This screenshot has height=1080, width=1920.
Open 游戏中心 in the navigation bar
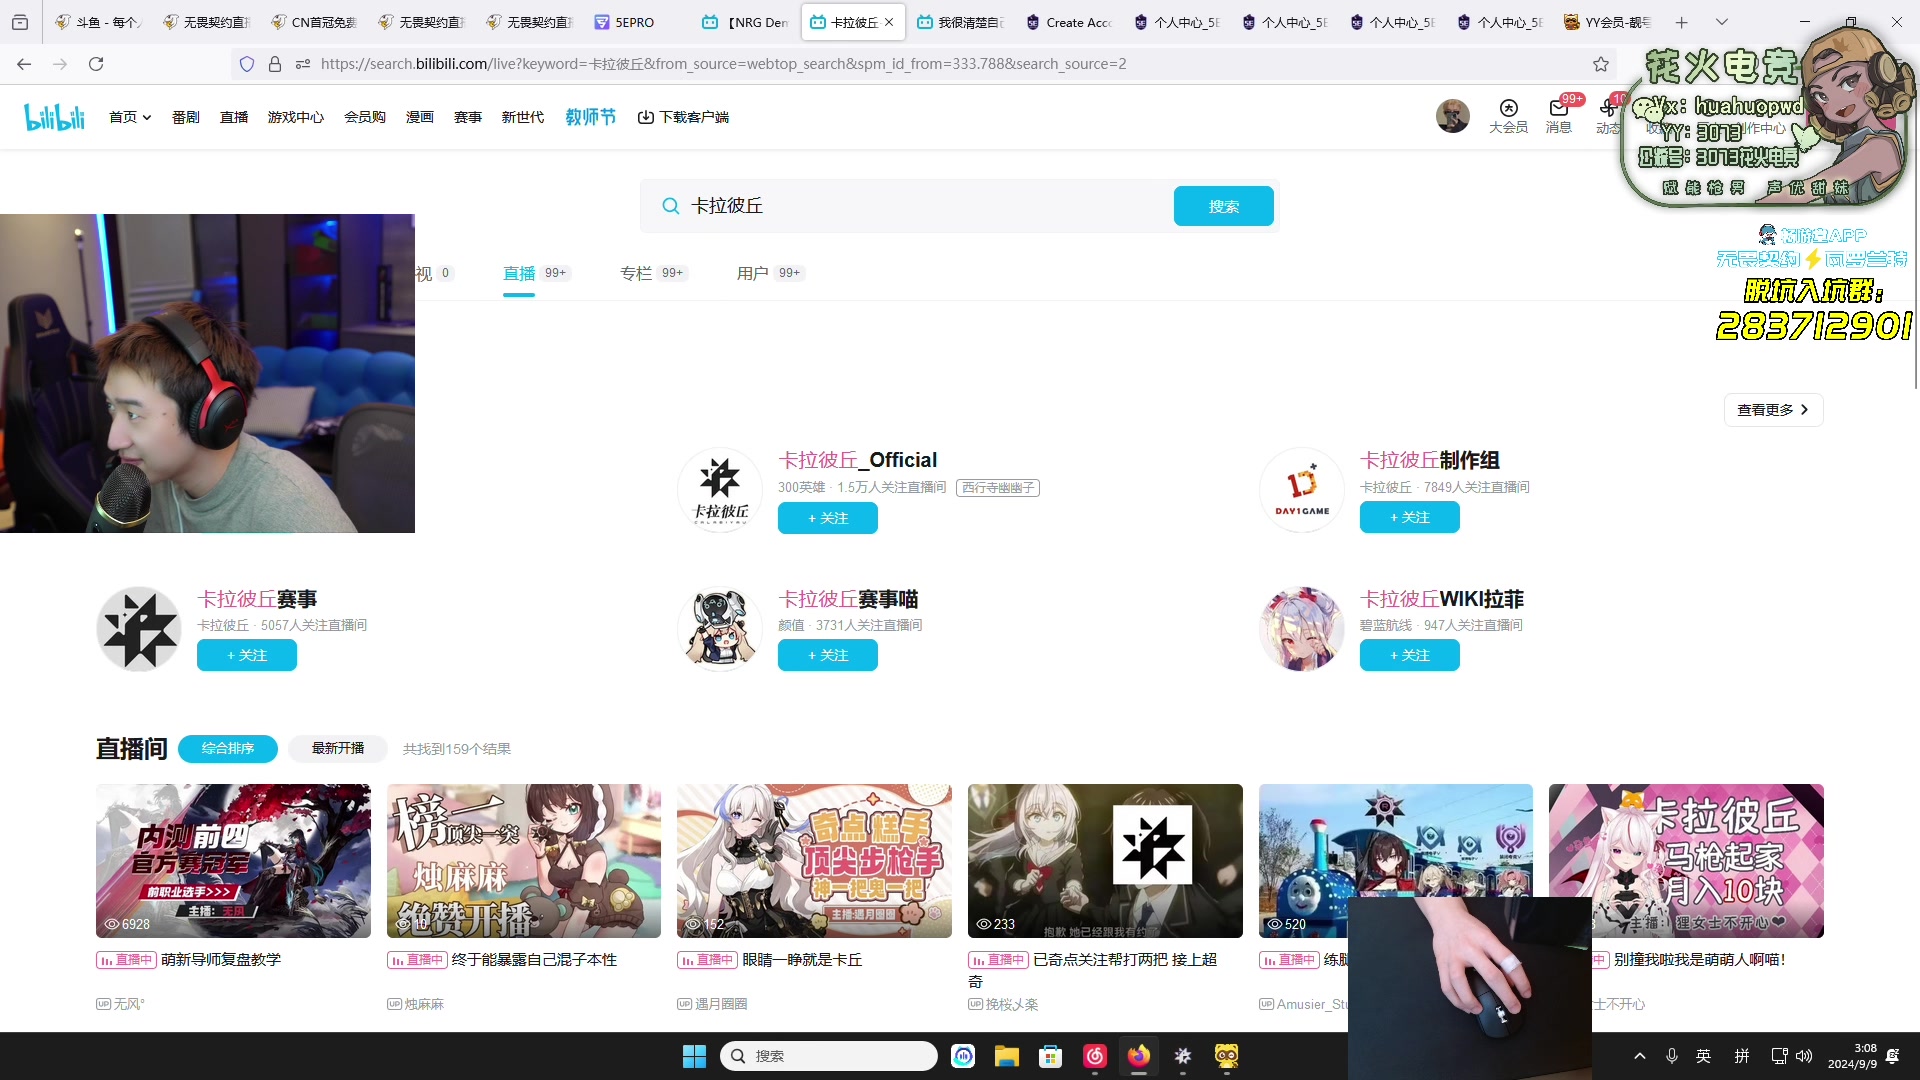pyautogui.click(x=296, y=117)
